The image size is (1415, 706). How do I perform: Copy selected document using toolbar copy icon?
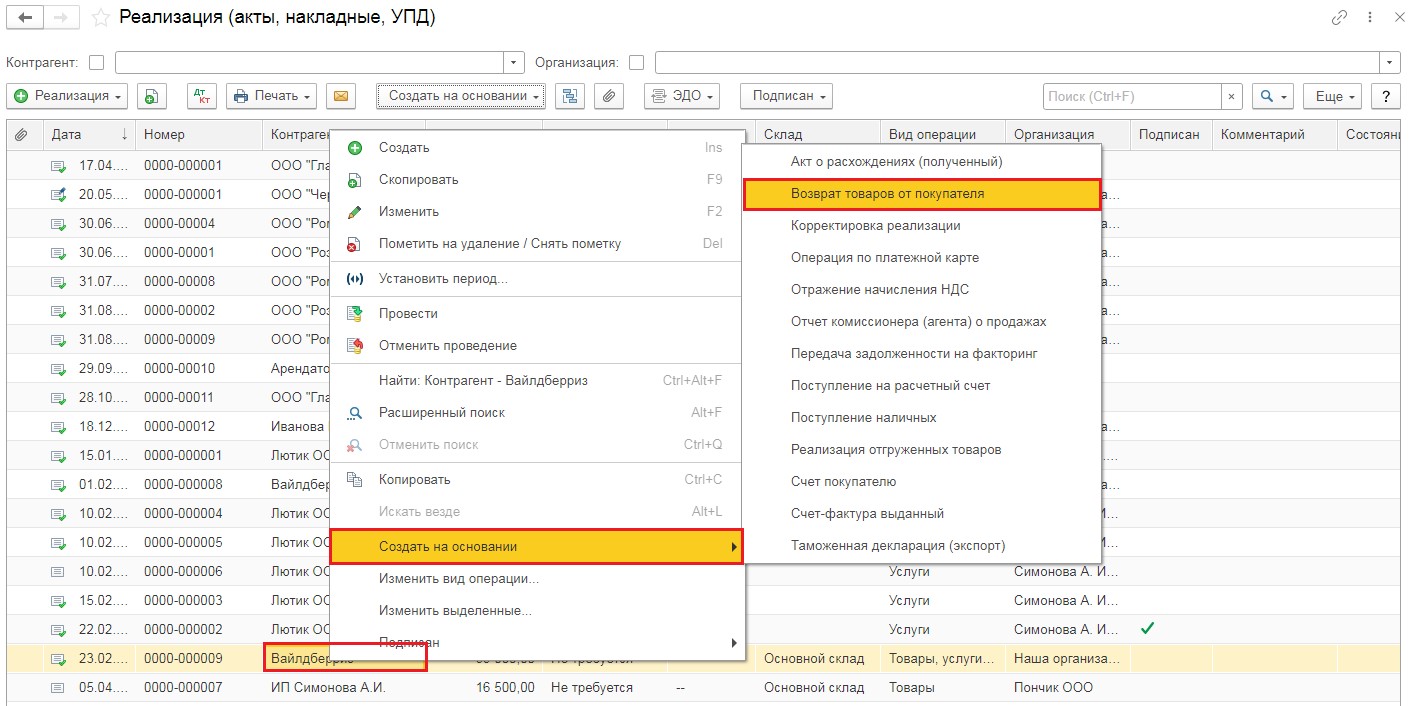coord(151,96)
